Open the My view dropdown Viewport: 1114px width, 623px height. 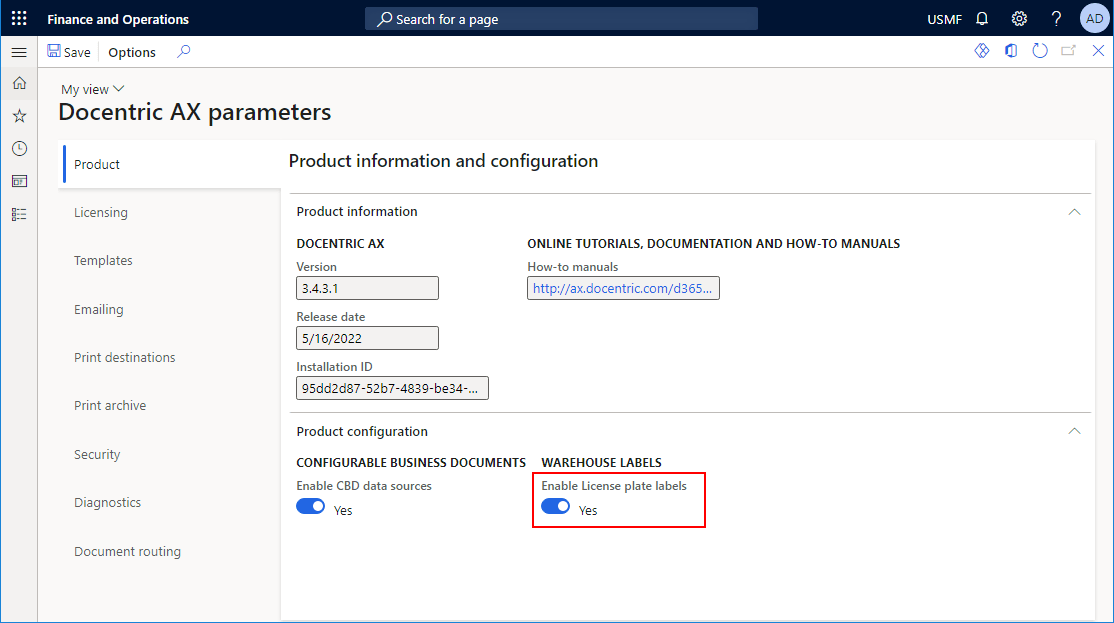pyautogui.click(x=92, y=90)
